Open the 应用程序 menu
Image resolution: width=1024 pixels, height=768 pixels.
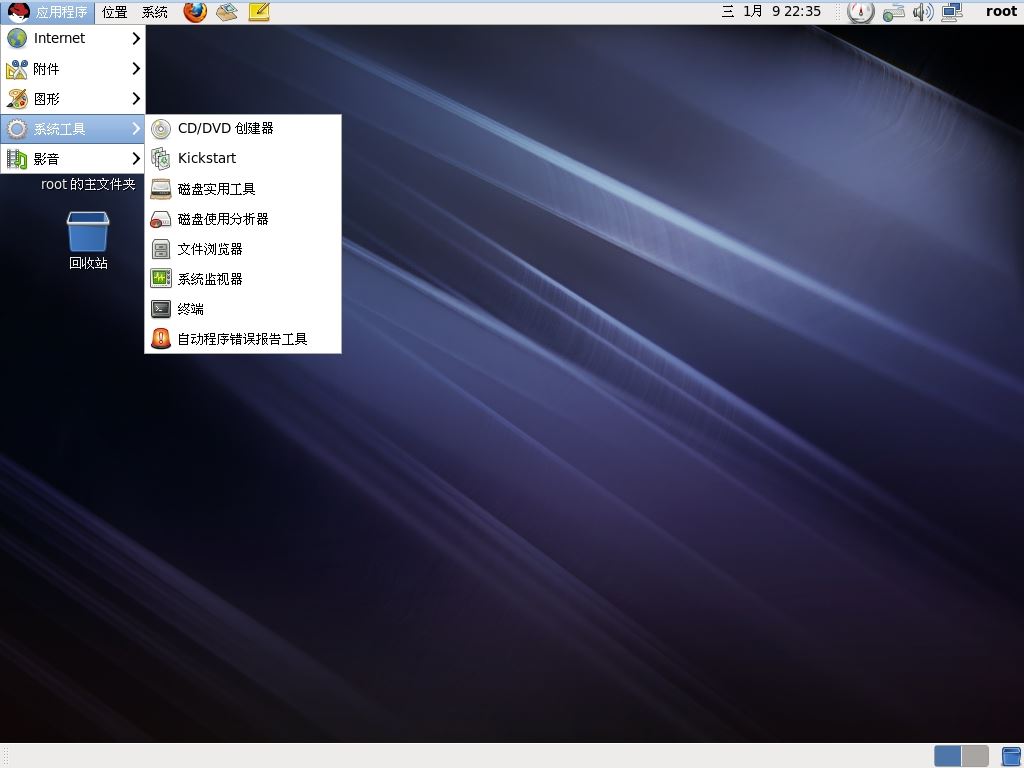point(48,12)
